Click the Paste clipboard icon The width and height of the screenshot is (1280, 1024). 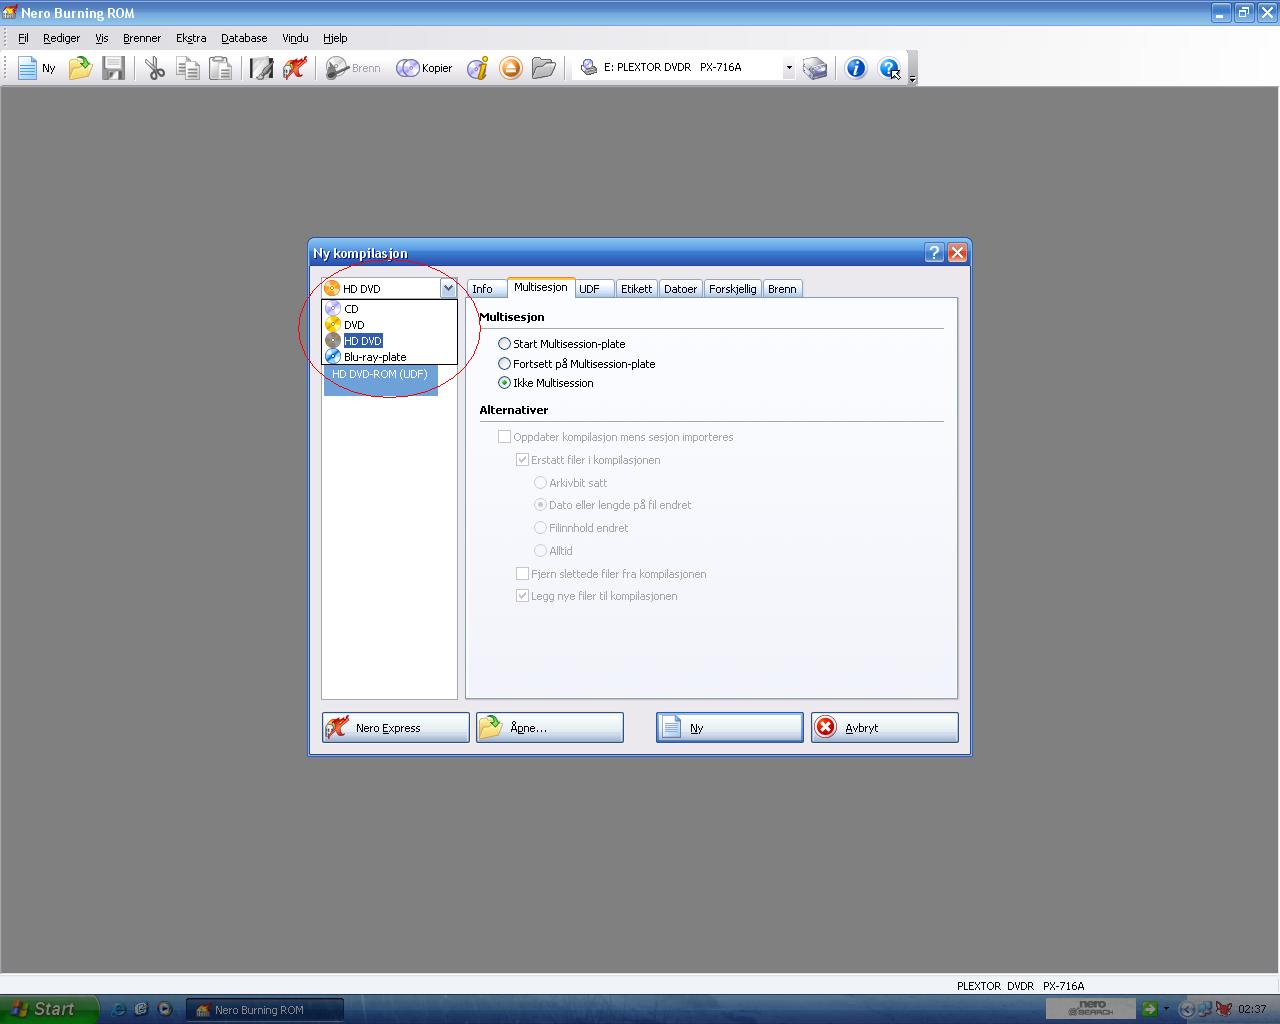220,68
